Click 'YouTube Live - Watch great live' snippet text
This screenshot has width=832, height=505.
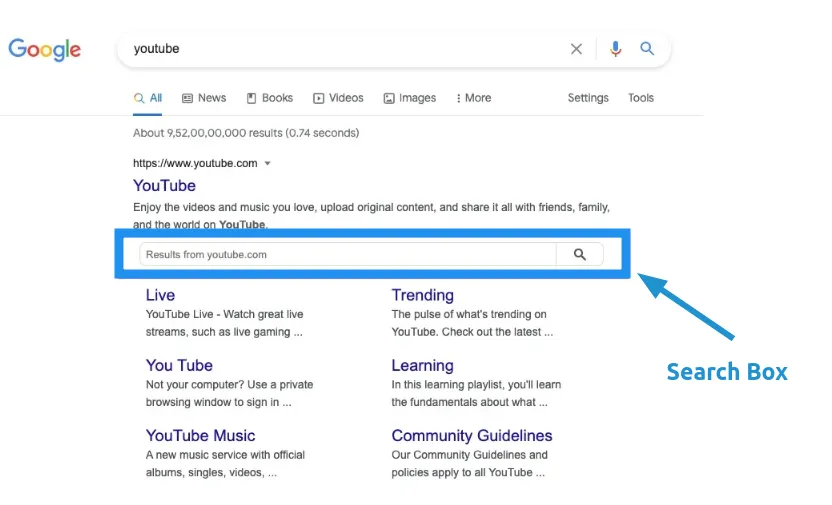[x=224, y=315]
